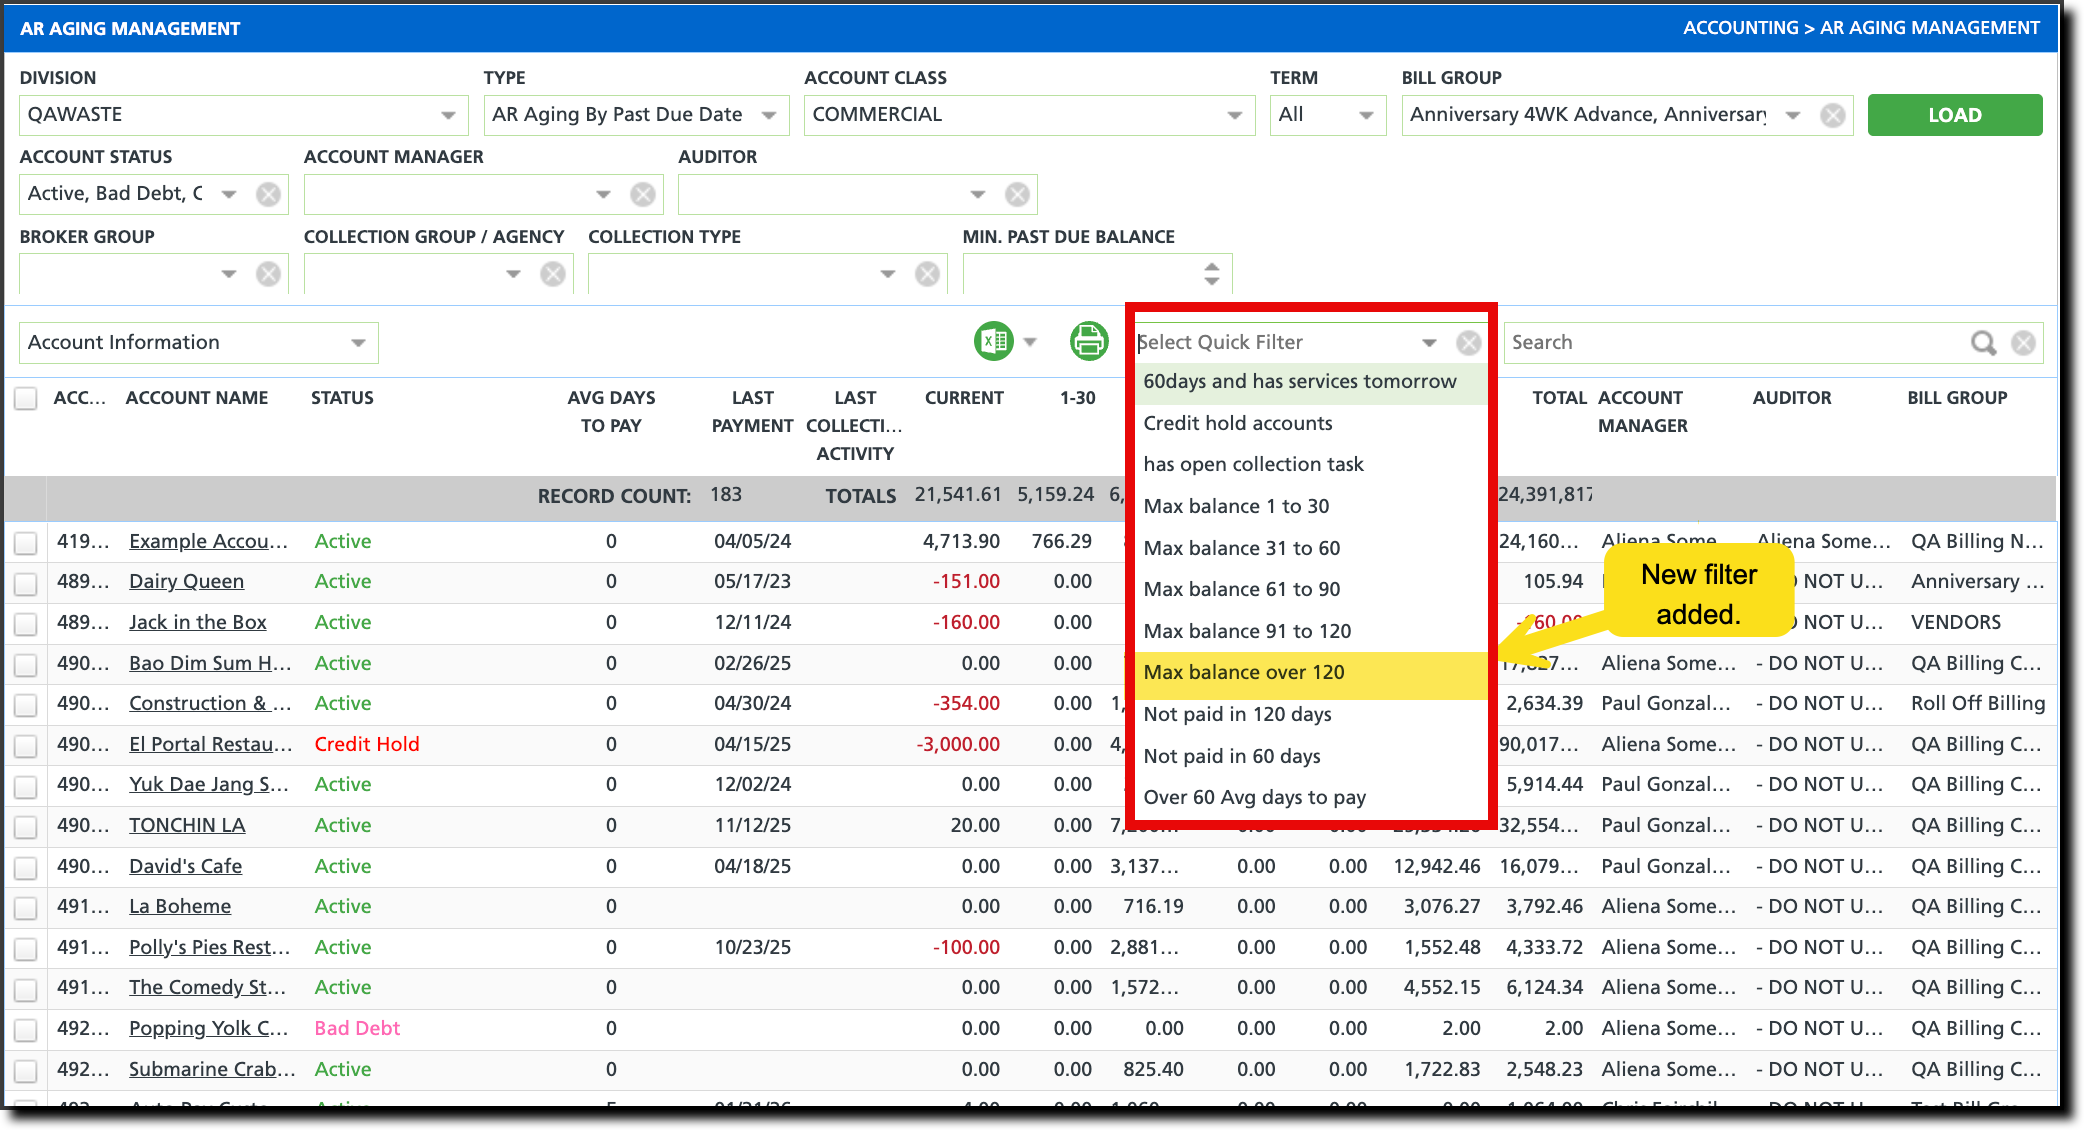Clear the Account Status selection
The width and height of the screenshot is (2084, 1130).
coord(268,194)
